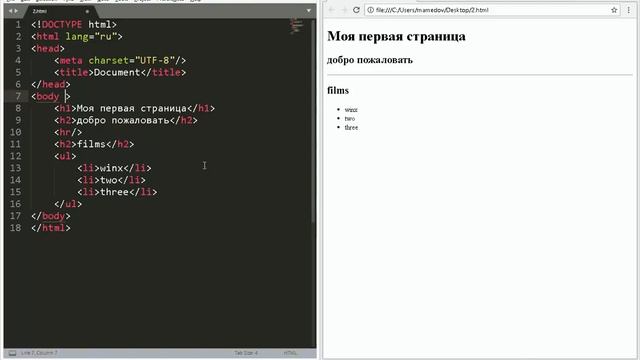Click the site information icon in address bar
Viewport: 640px width, 360px height.
pyautogui.click(x=370, y=10)
